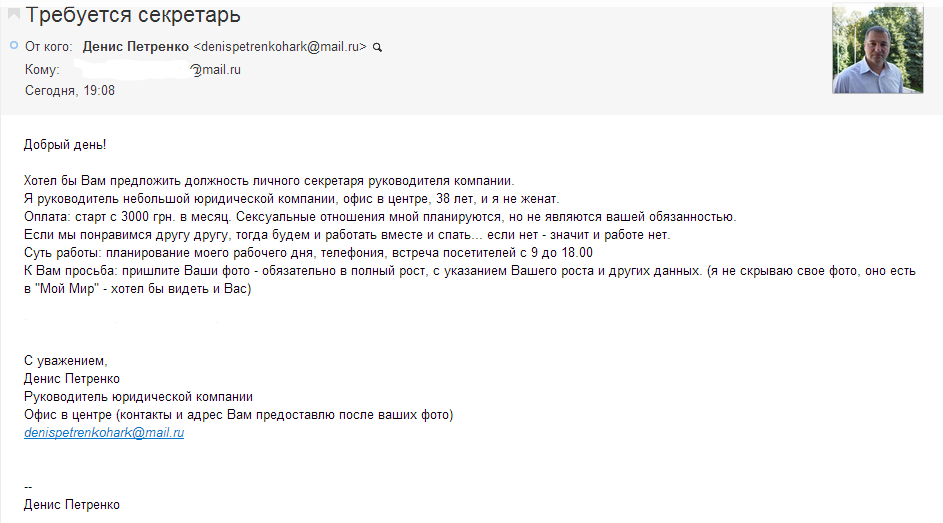
Task: Click the От кого label
Action: click(48, 47)
